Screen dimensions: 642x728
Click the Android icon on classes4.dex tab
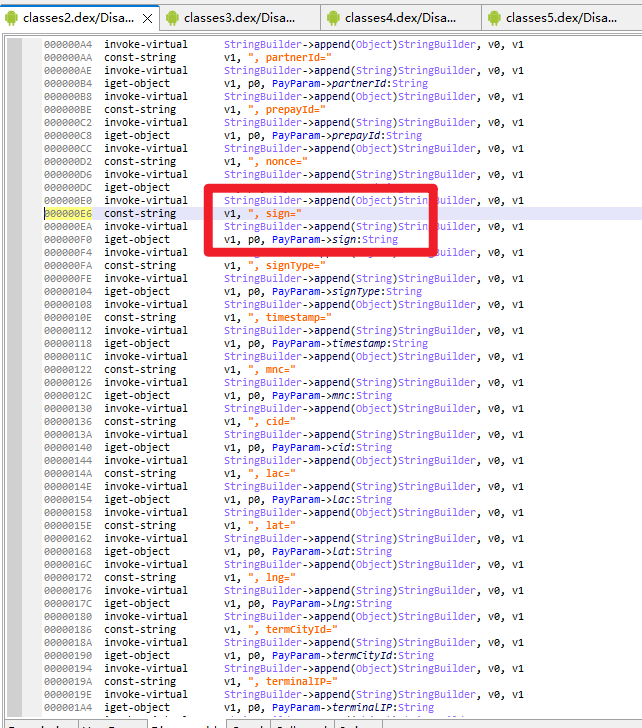(334, 18)
